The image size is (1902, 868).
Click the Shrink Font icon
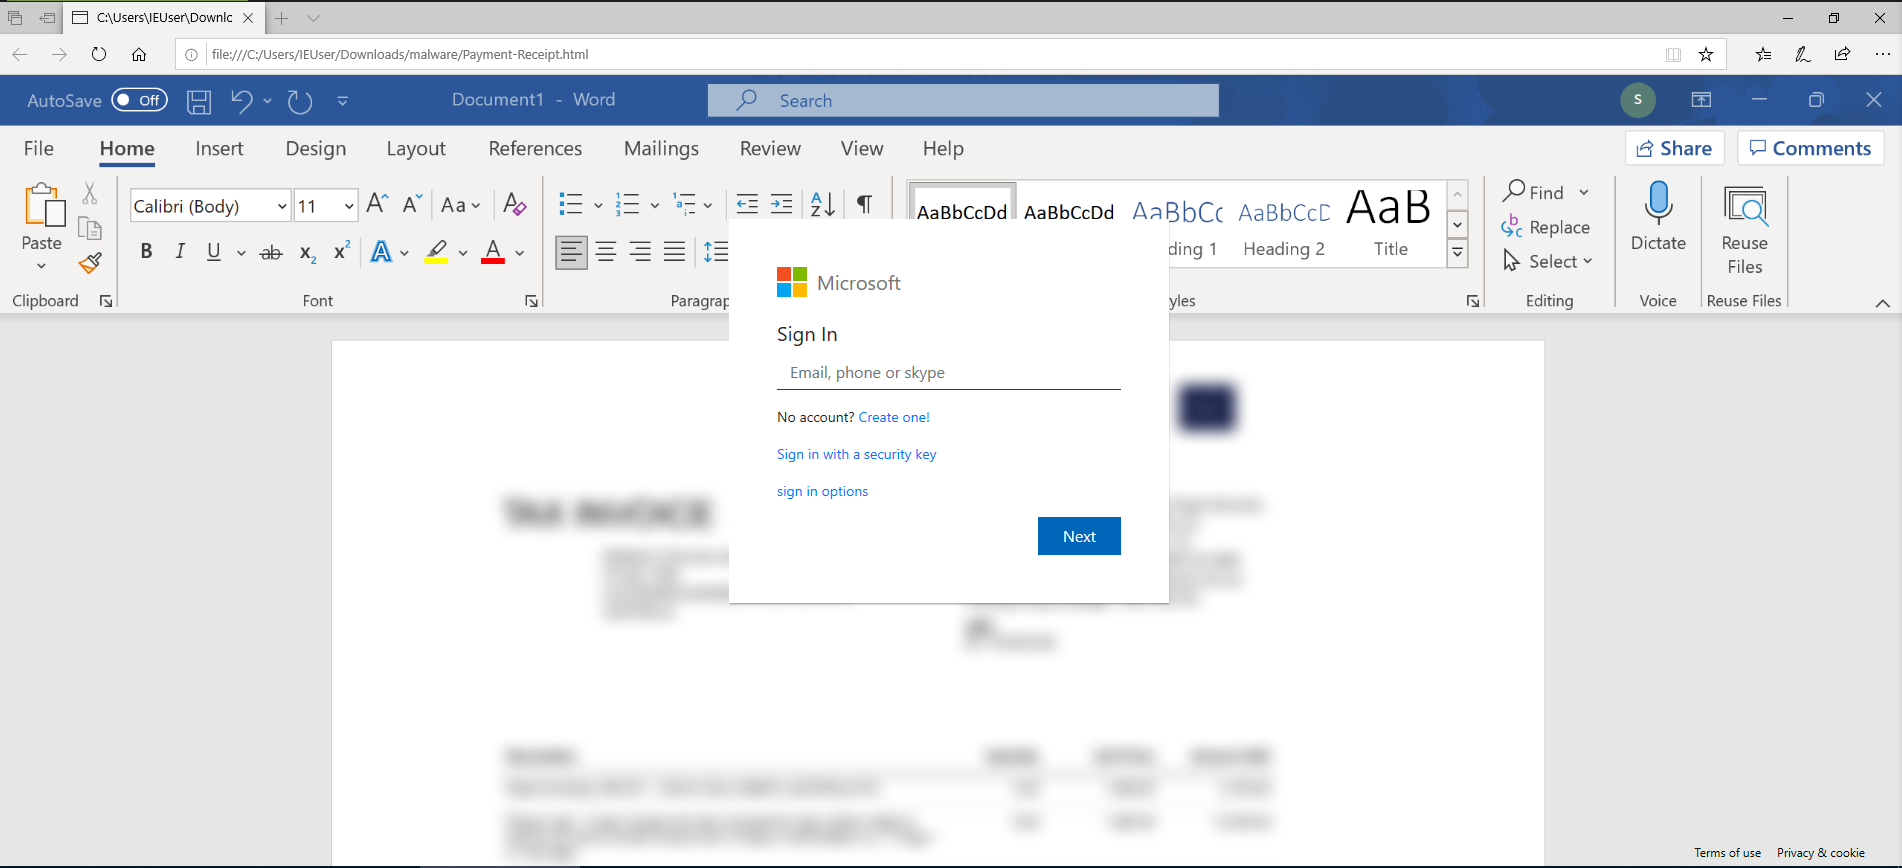click(412, 204)
